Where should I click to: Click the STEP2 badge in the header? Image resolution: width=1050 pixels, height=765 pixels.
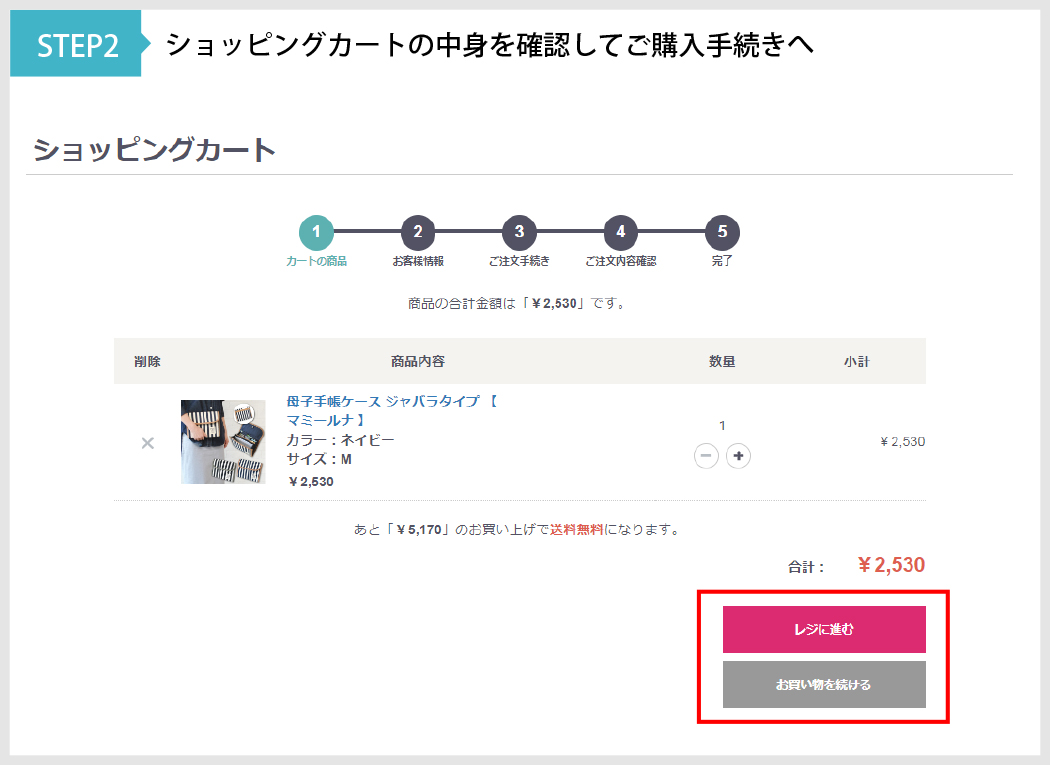[78, 44]
